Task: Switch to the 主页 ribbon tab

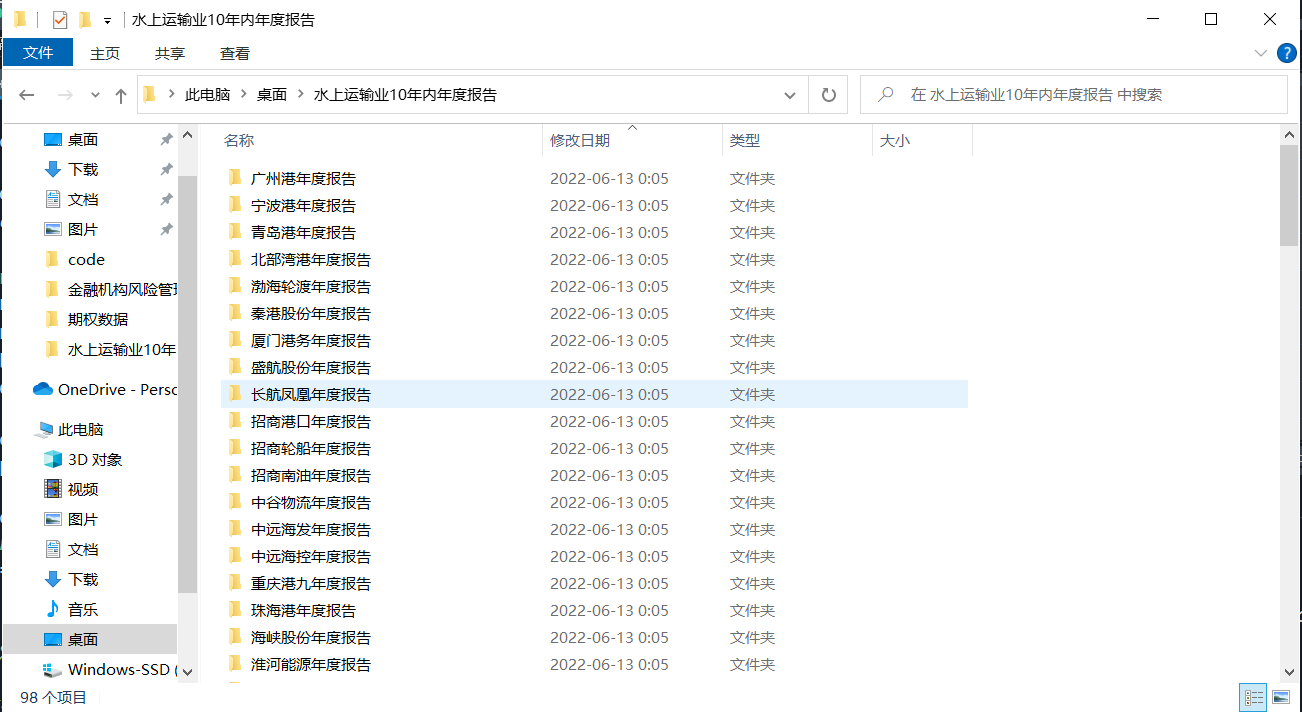Action: tap(105, 53)
